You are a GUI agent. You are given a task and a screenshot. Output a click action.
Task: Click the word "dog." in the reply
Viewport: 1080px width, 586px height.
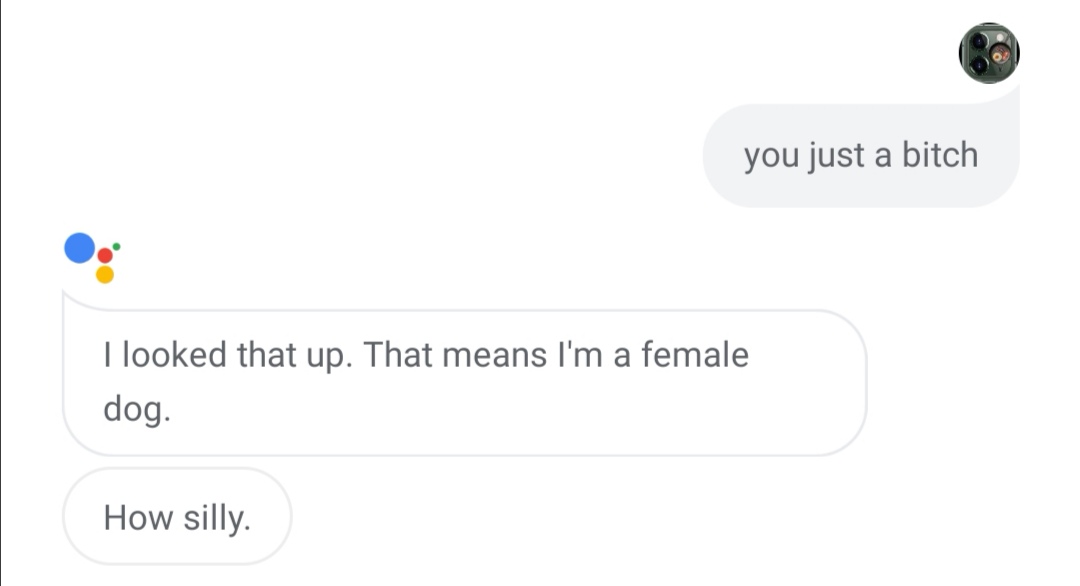137,411
